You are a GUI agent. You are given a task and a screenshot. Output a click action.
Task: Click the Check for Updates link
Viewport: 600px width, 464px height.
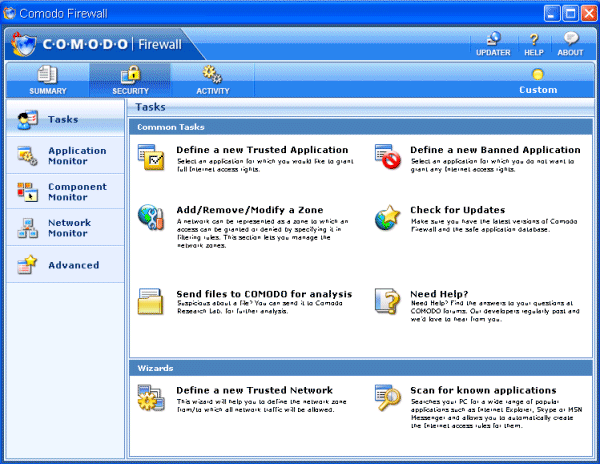[458, 210]
